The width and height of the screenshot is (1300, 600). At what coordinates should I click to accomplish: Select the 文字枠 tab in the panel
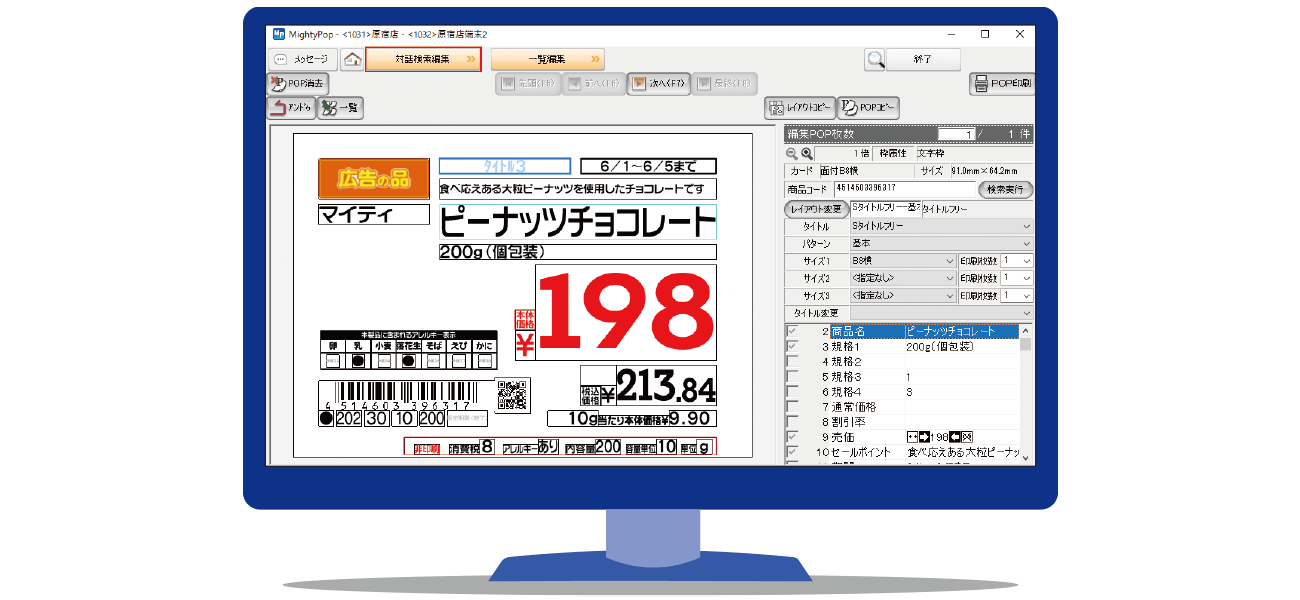click(932, 154)
